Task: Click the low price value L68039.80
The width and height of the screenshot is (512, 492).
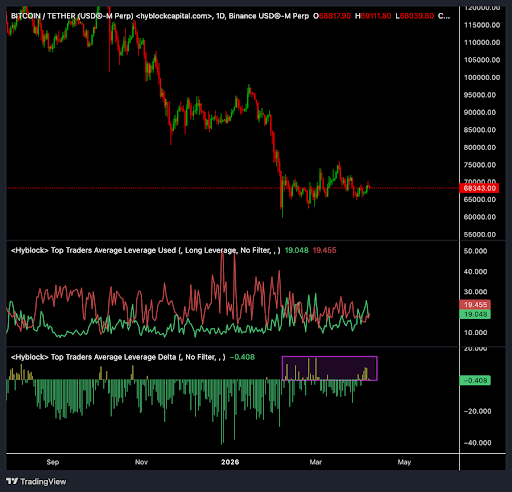Action: (x=415, y=16)
